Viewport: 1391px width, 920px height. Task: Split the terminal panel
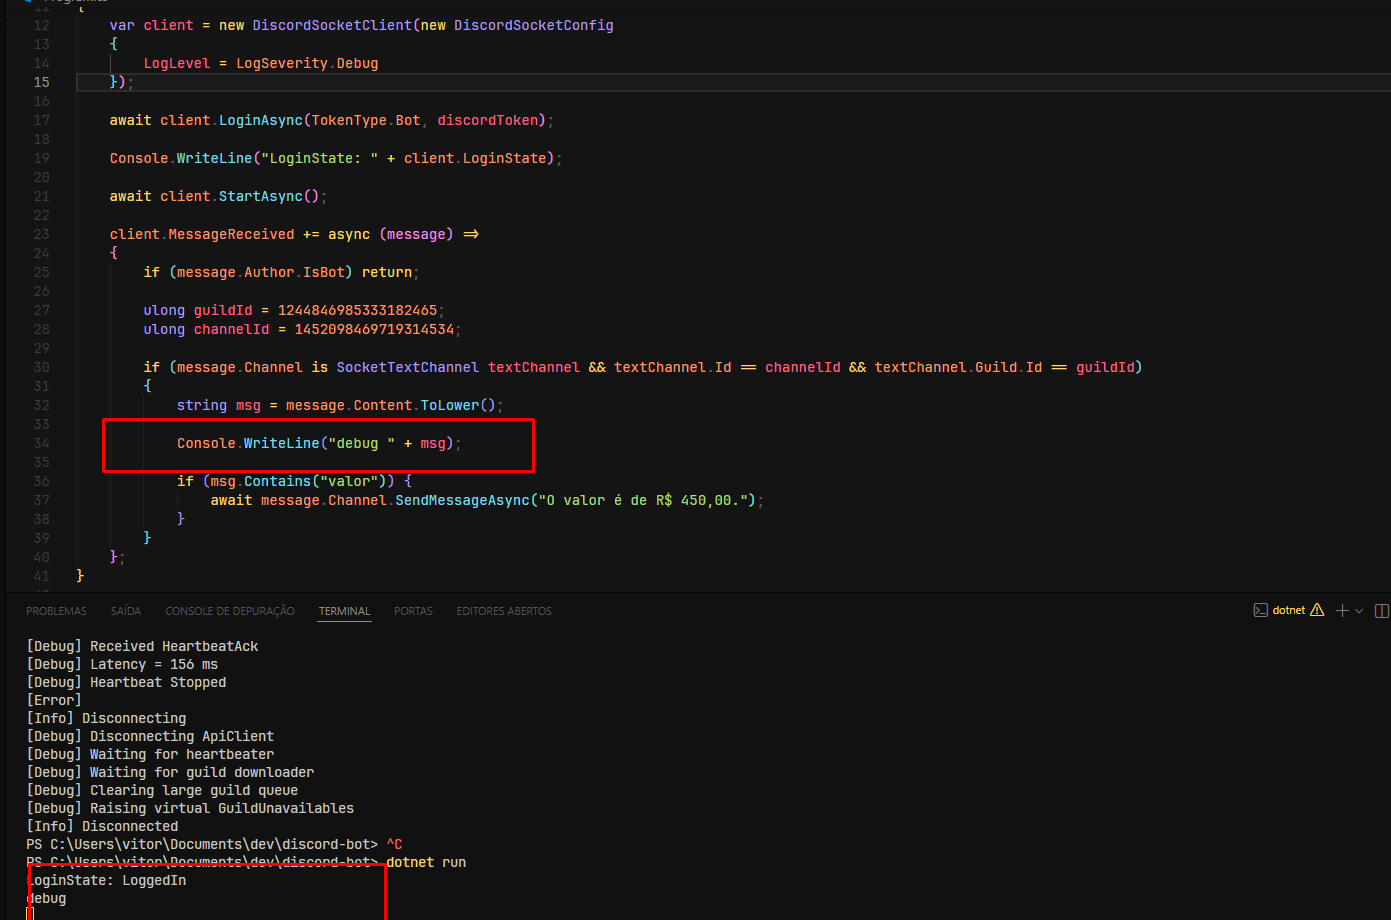point(1382,610)
